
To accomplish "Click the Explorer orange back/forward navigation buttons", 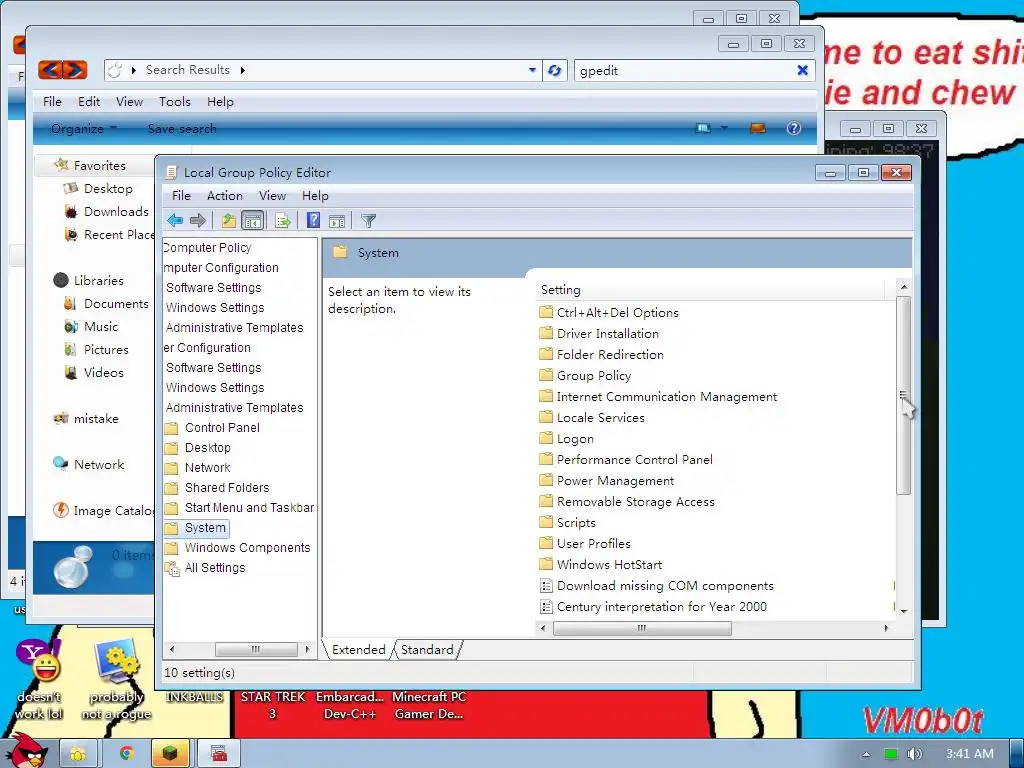I will (x=62, y=70).
